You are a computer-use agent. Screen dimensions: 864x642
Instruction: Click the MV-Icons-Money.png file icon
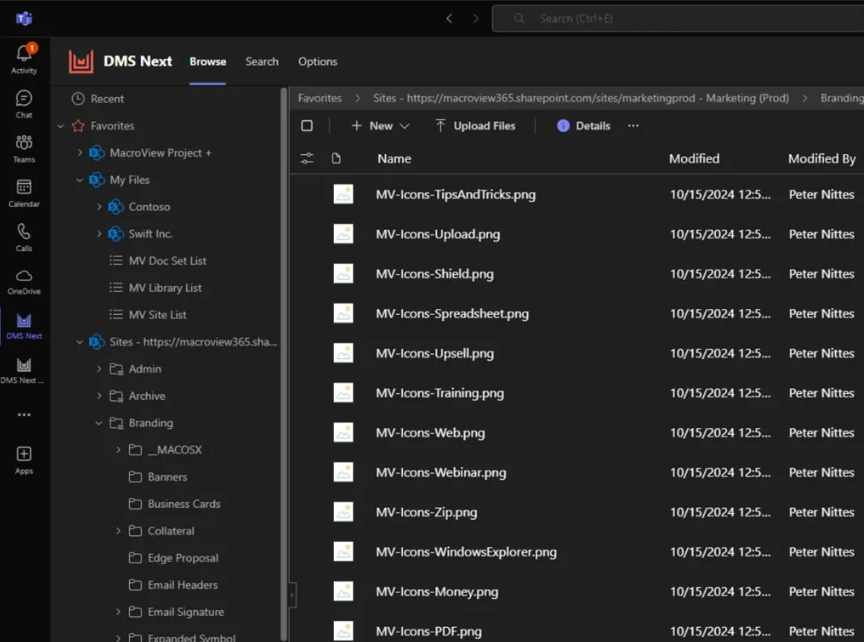click(x=343, y=591)
